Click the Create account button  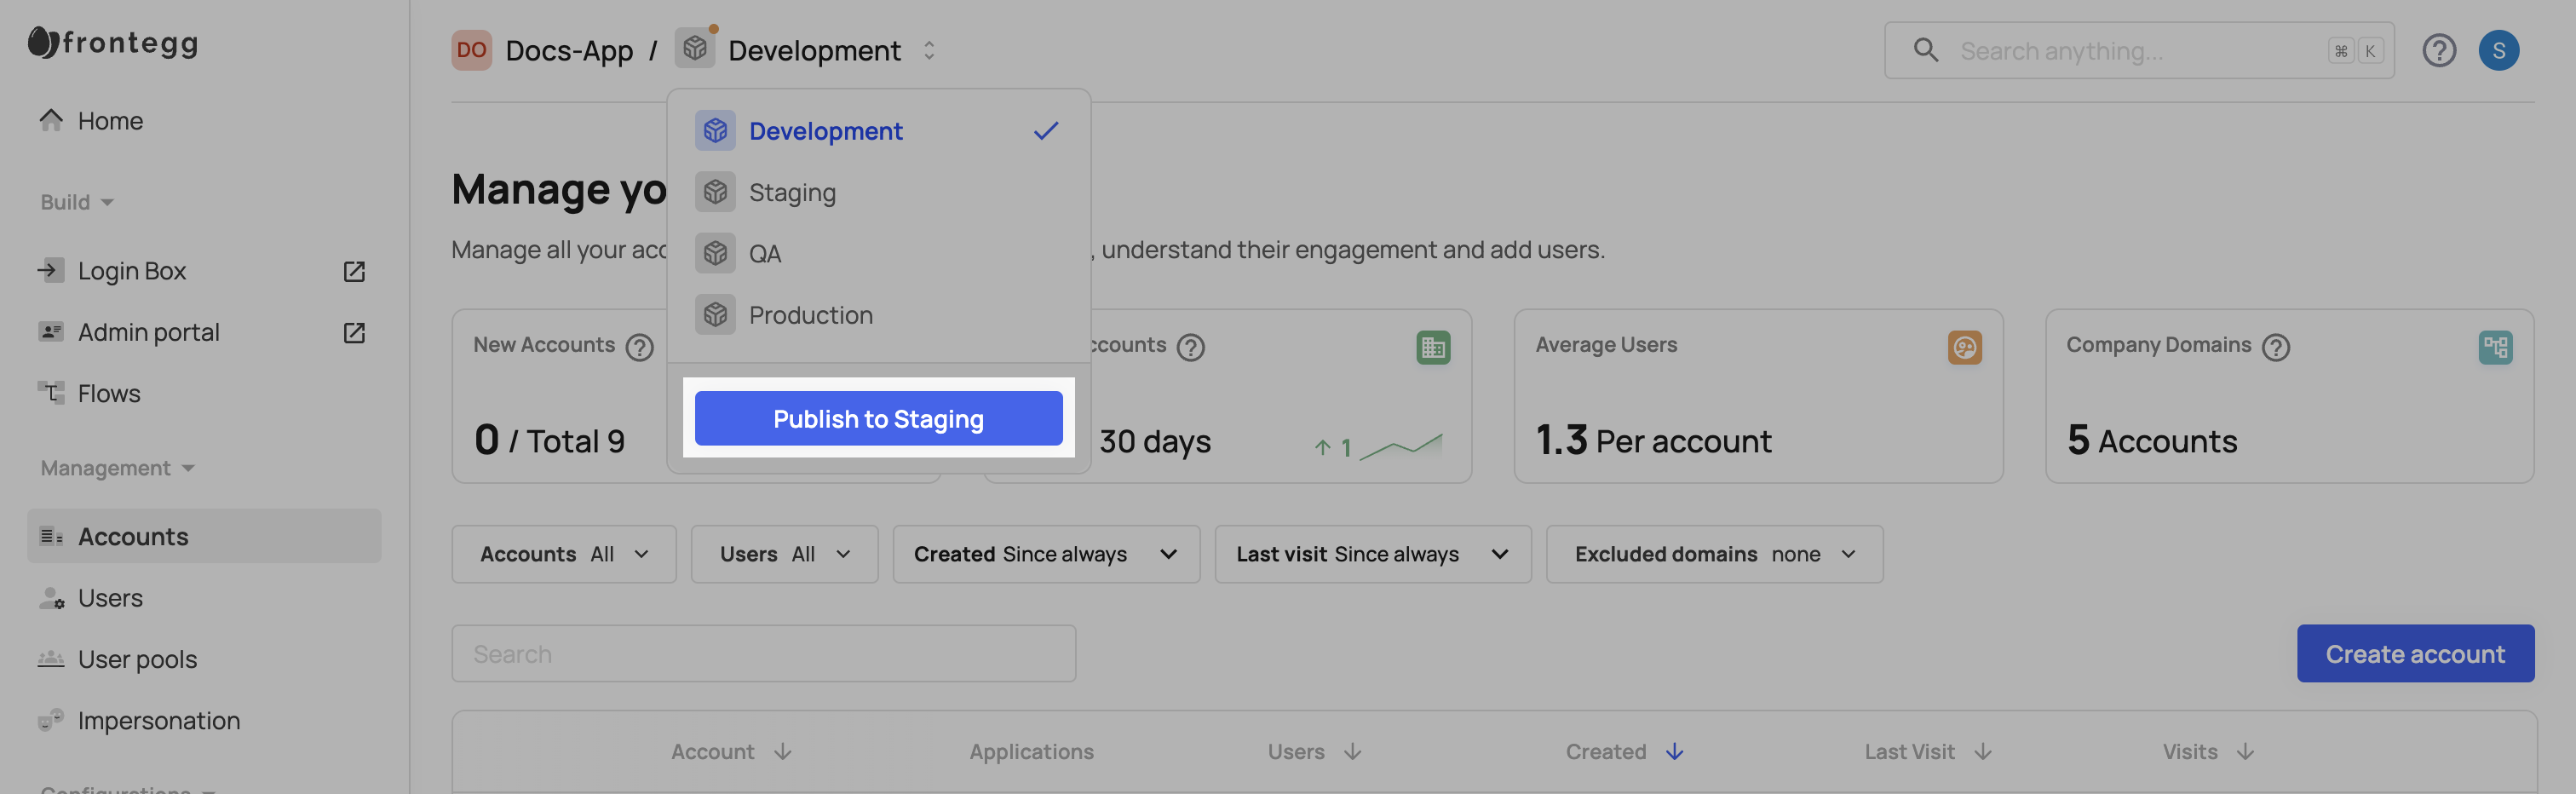pos(2414,653)
